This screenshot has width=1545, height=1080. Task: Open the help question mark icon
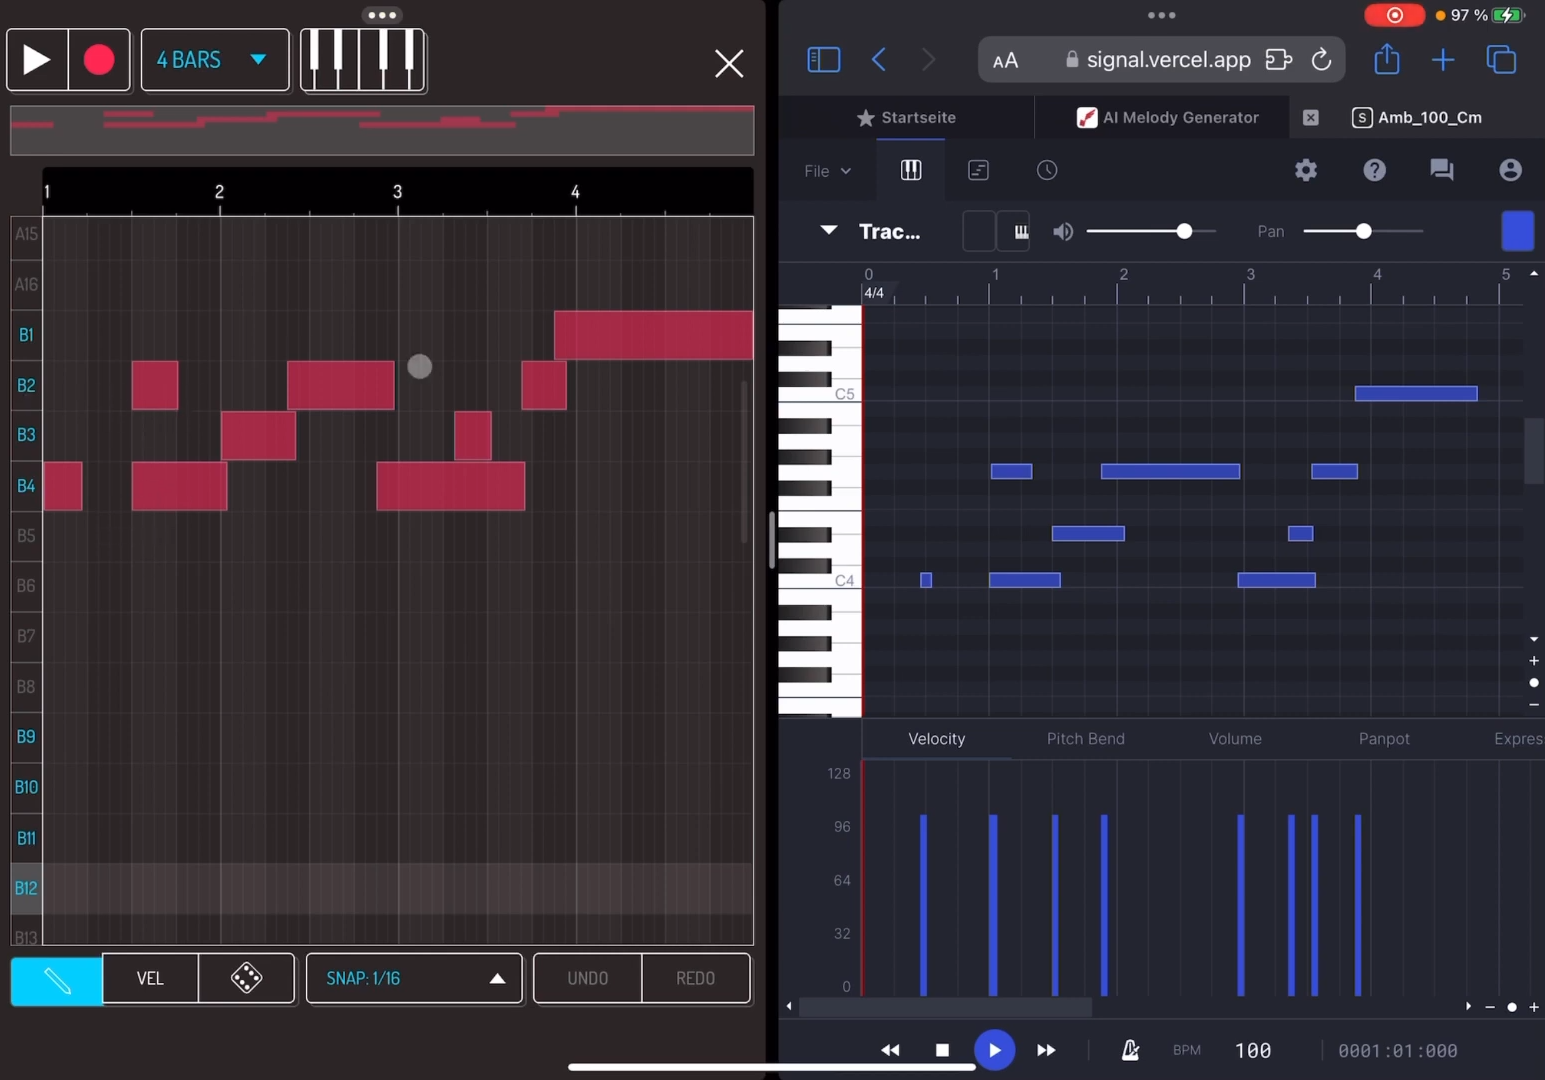click(1374, 170)
